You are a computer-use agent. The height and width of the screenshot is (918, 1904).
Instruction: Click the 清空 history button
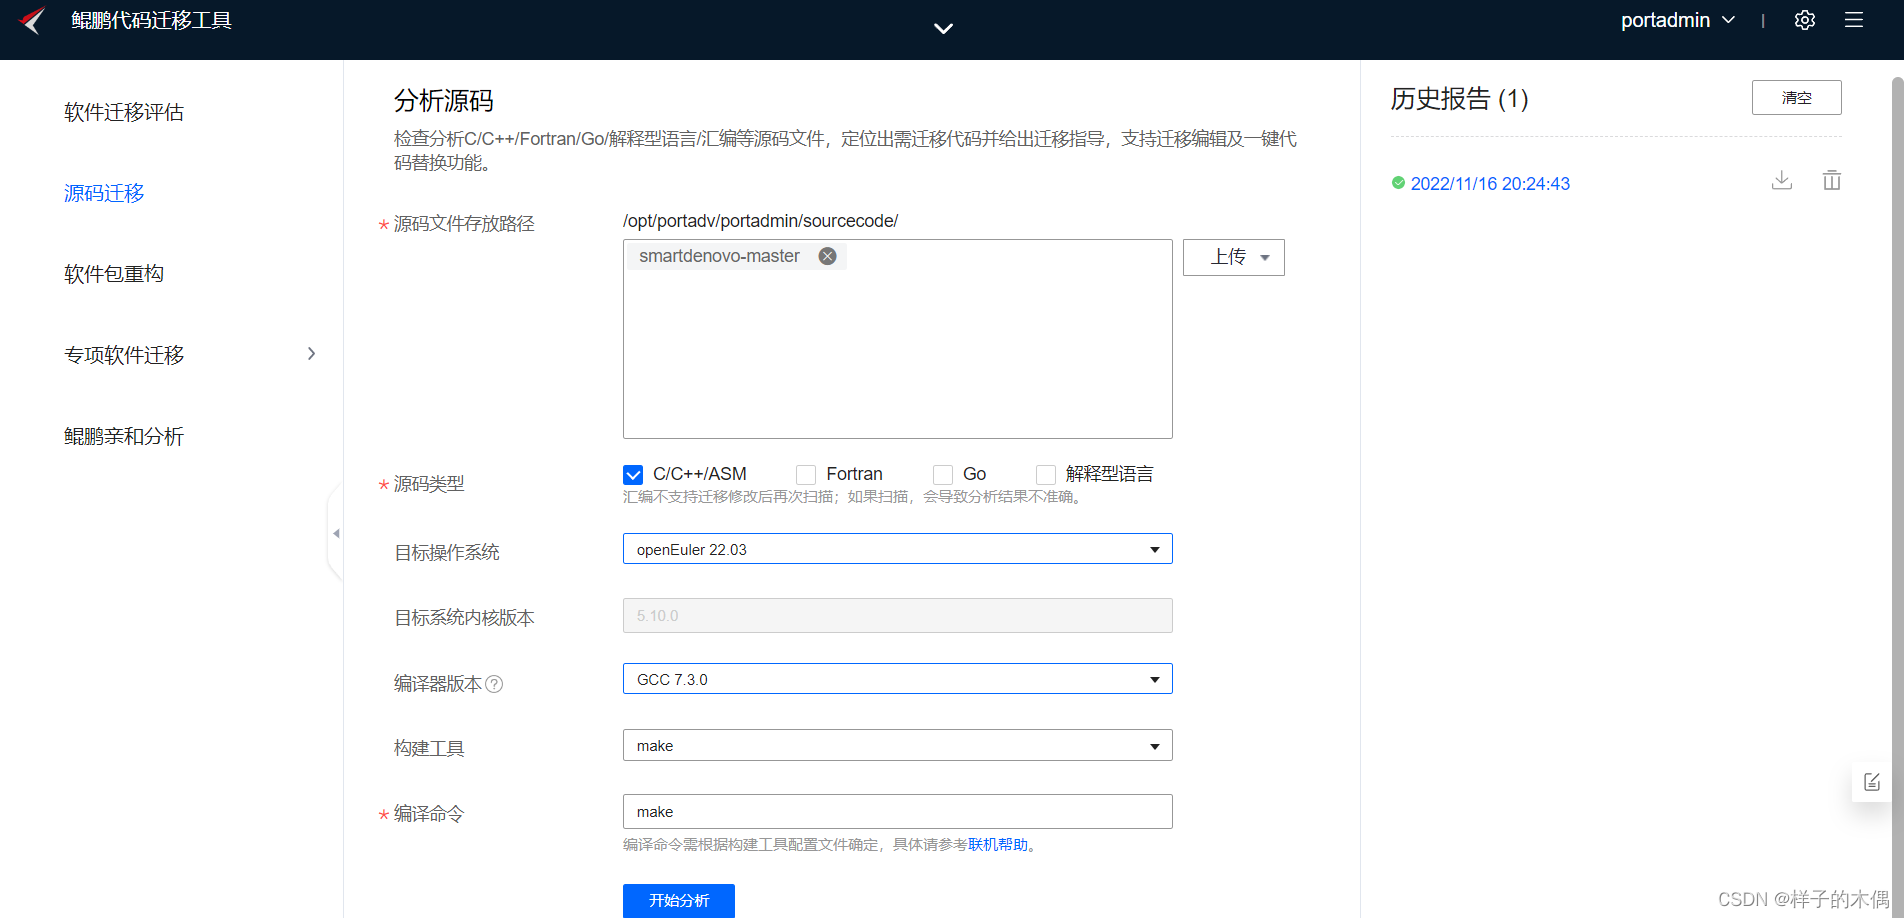click(x=1797, y=98)
